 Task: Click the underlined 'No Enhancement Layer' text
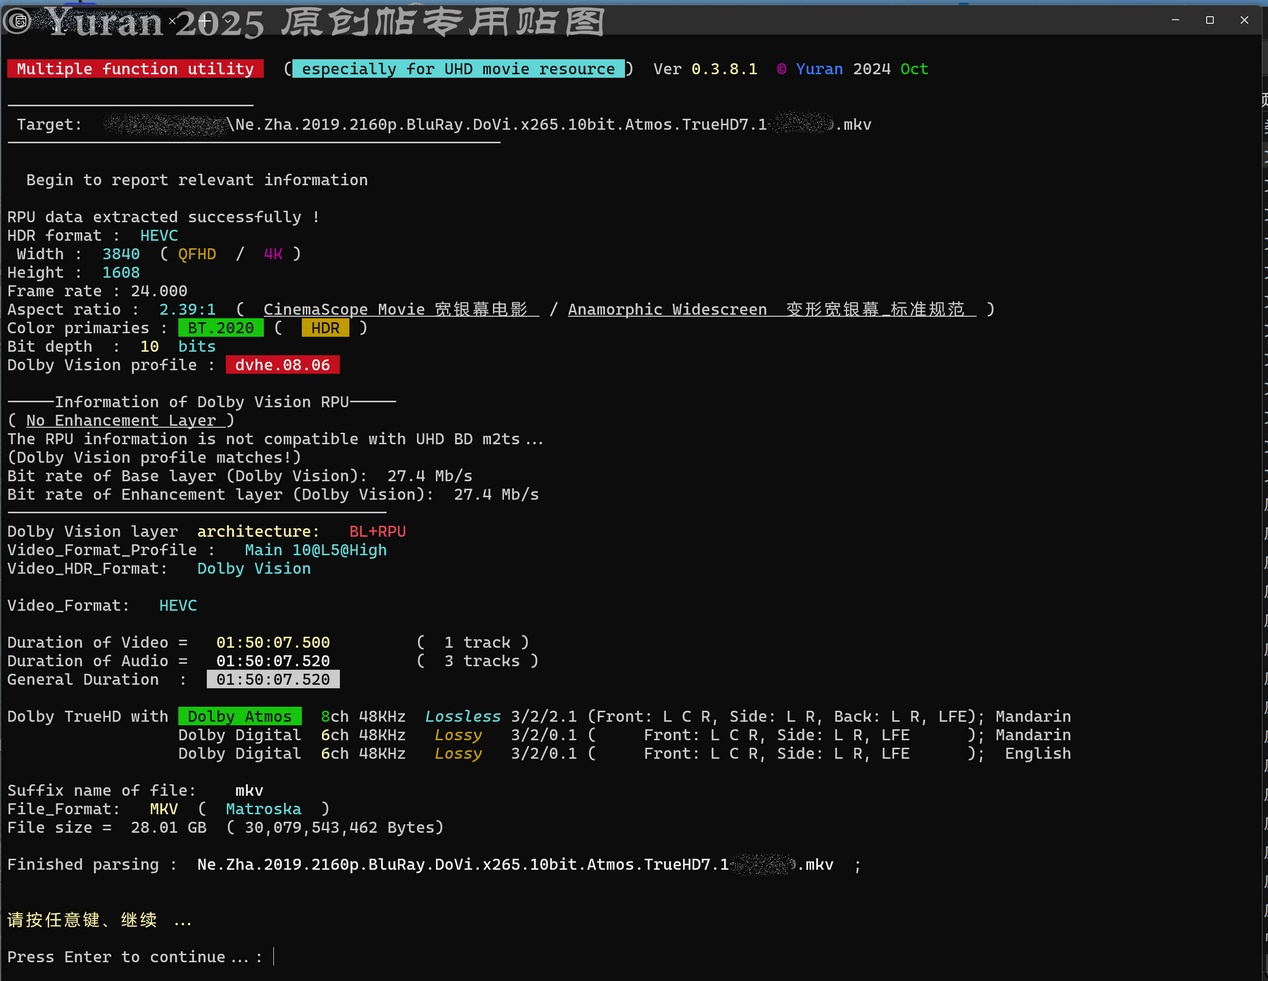[121, 421]
